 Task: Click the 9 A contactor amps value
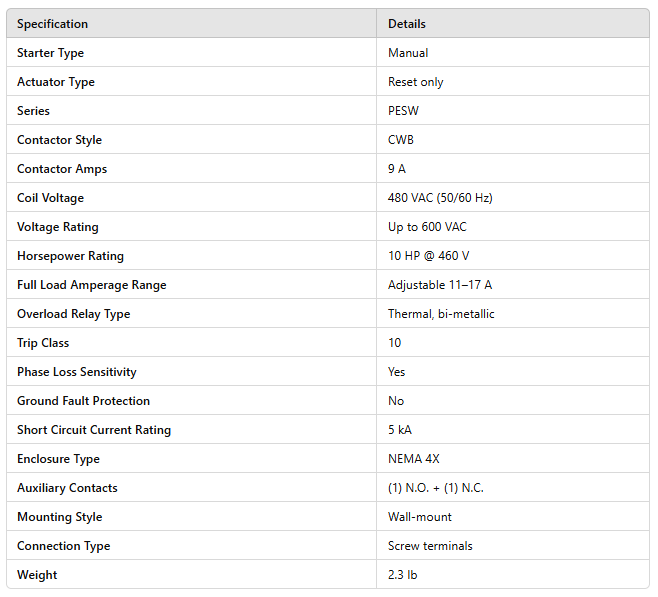397,169
